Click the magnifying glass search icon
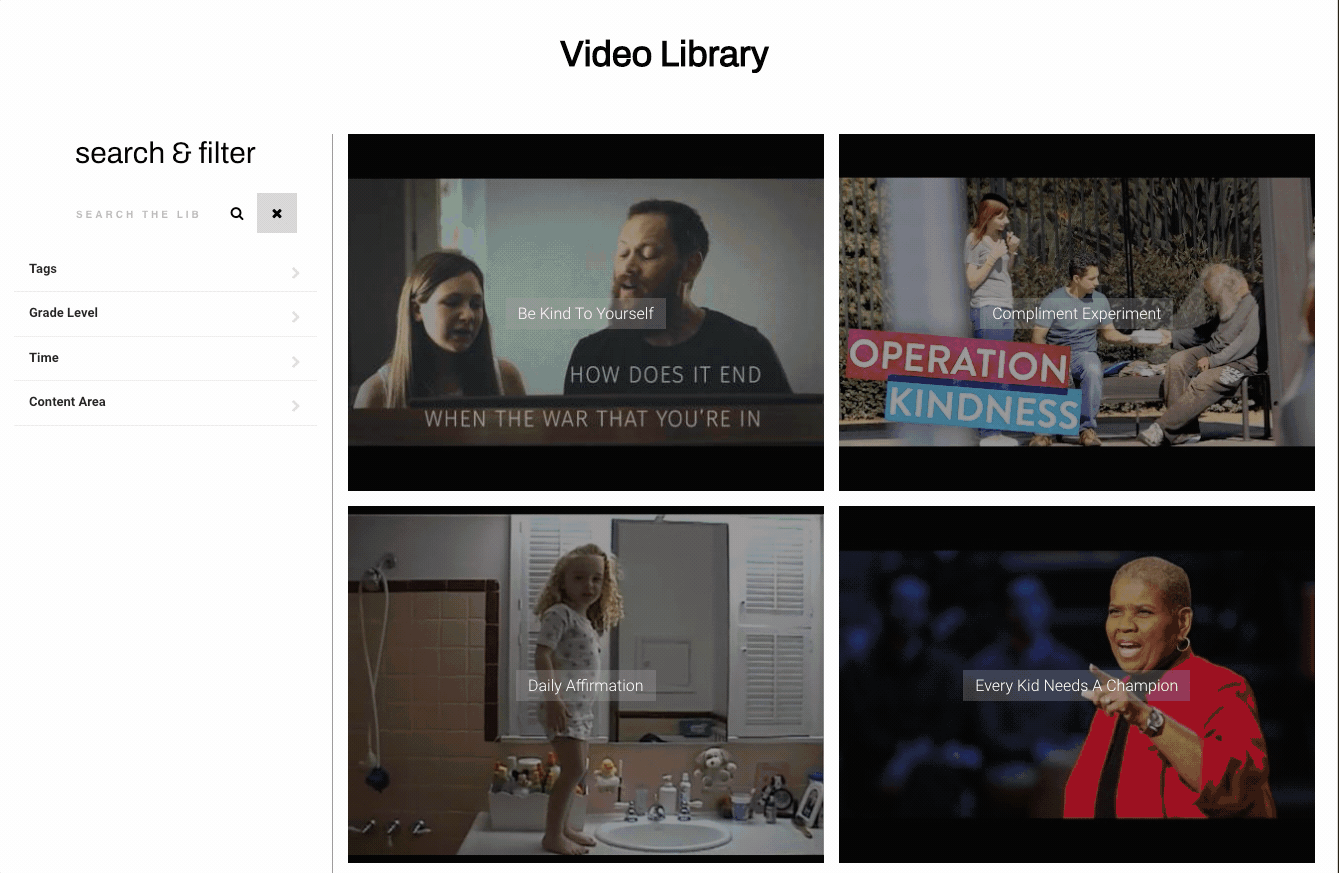1339x873 pixels. tap(237, 214)
